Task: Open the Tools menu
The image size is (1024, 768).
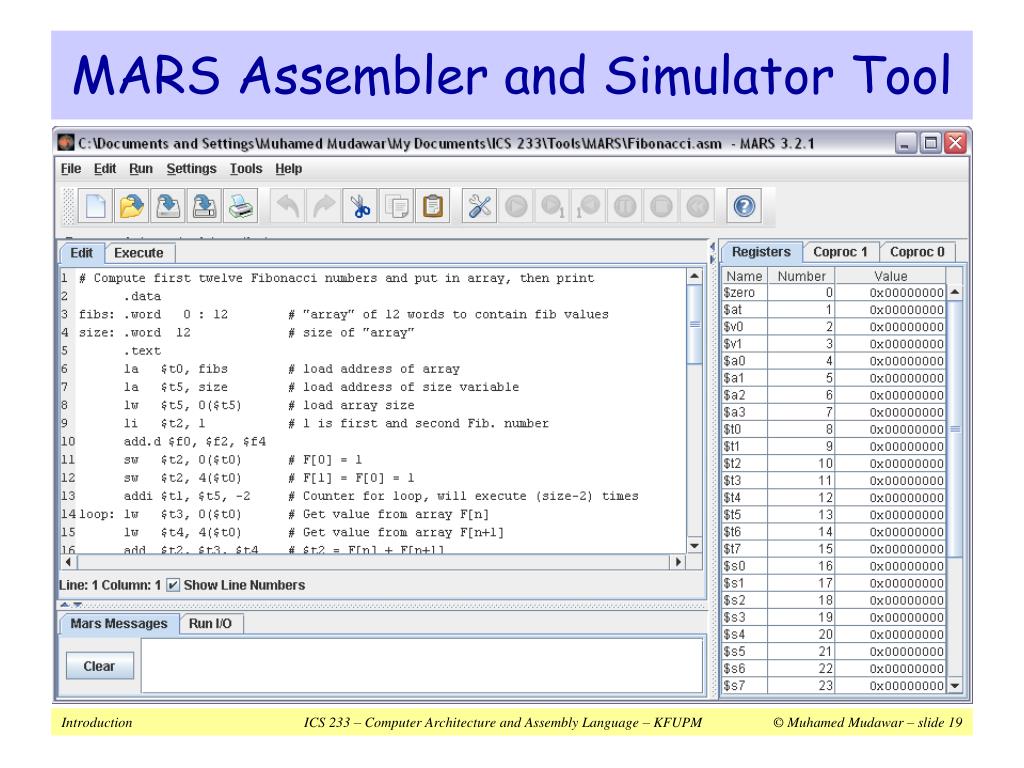Action: [x=246, y=168]
